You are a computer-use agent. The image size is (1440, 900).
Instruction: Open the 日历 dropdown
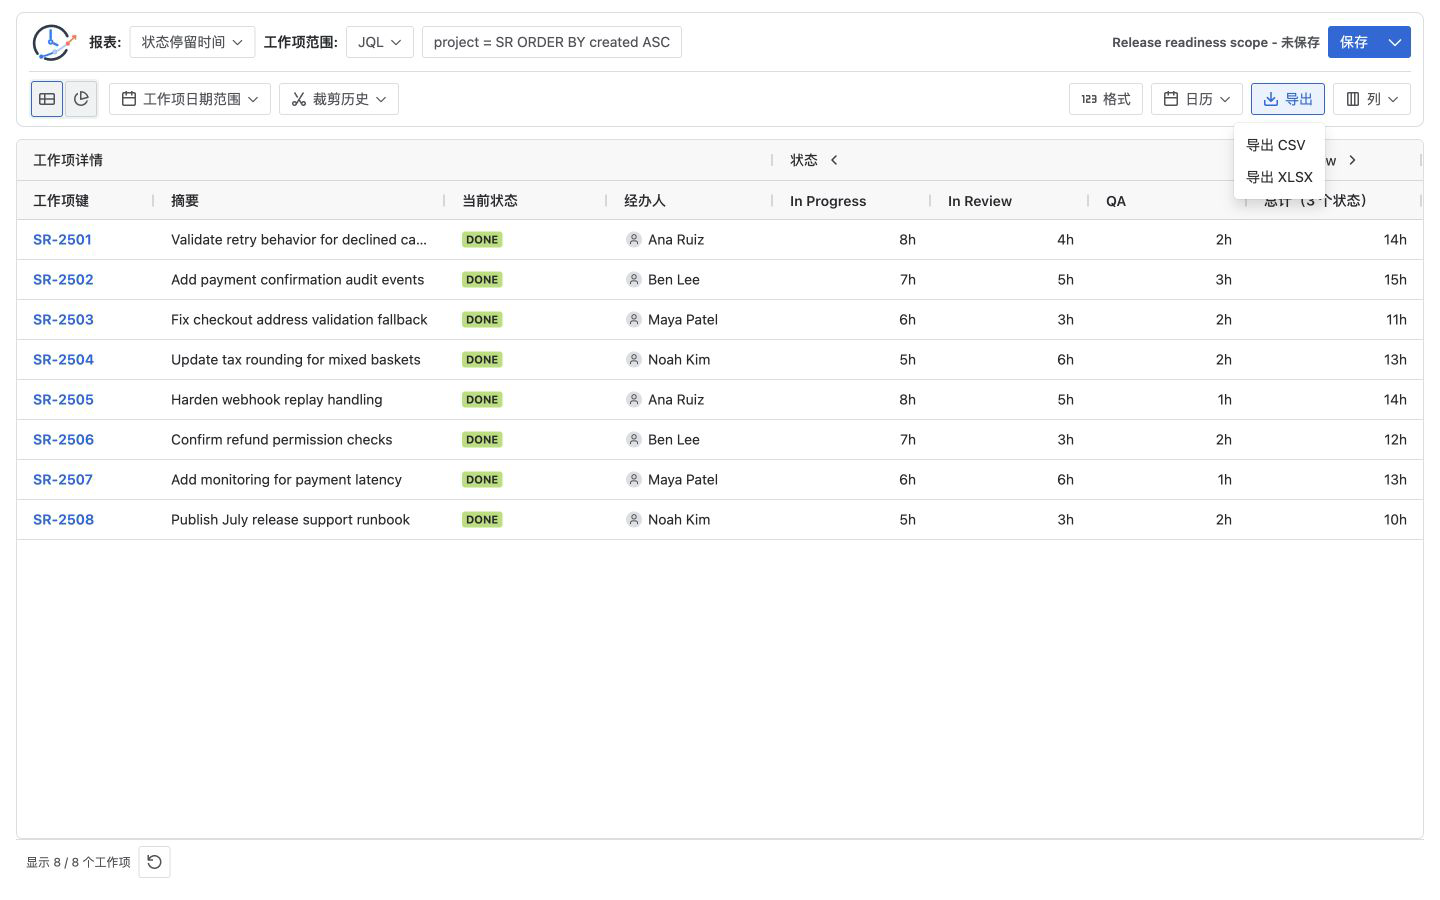(1197, 99)
